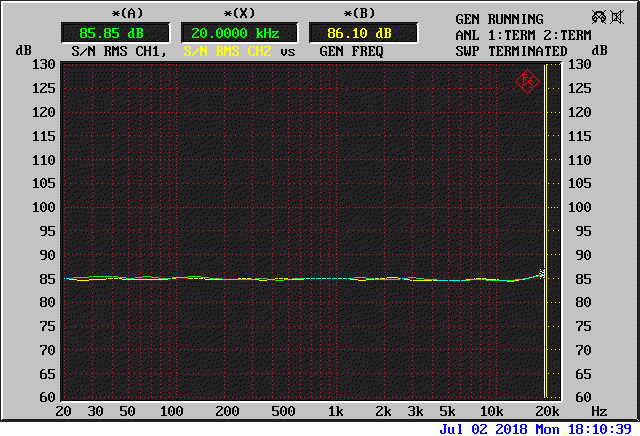Click the left muted speaker icon
The height and width of the screenshot is (436, 640).
[598, 17]
